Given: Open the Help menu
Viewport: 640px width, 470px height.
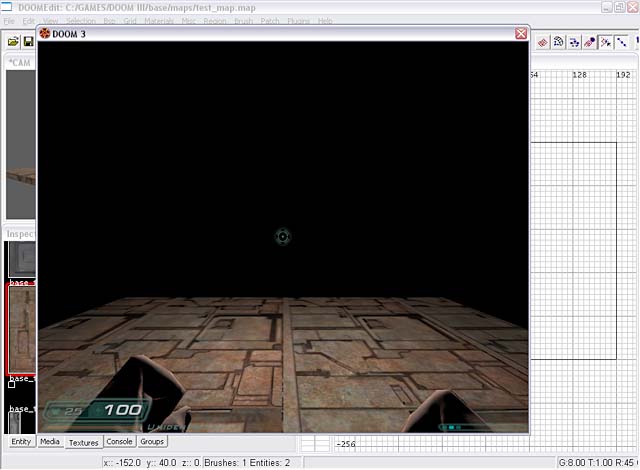Looking at the screenshot, I should coord(325,20).
